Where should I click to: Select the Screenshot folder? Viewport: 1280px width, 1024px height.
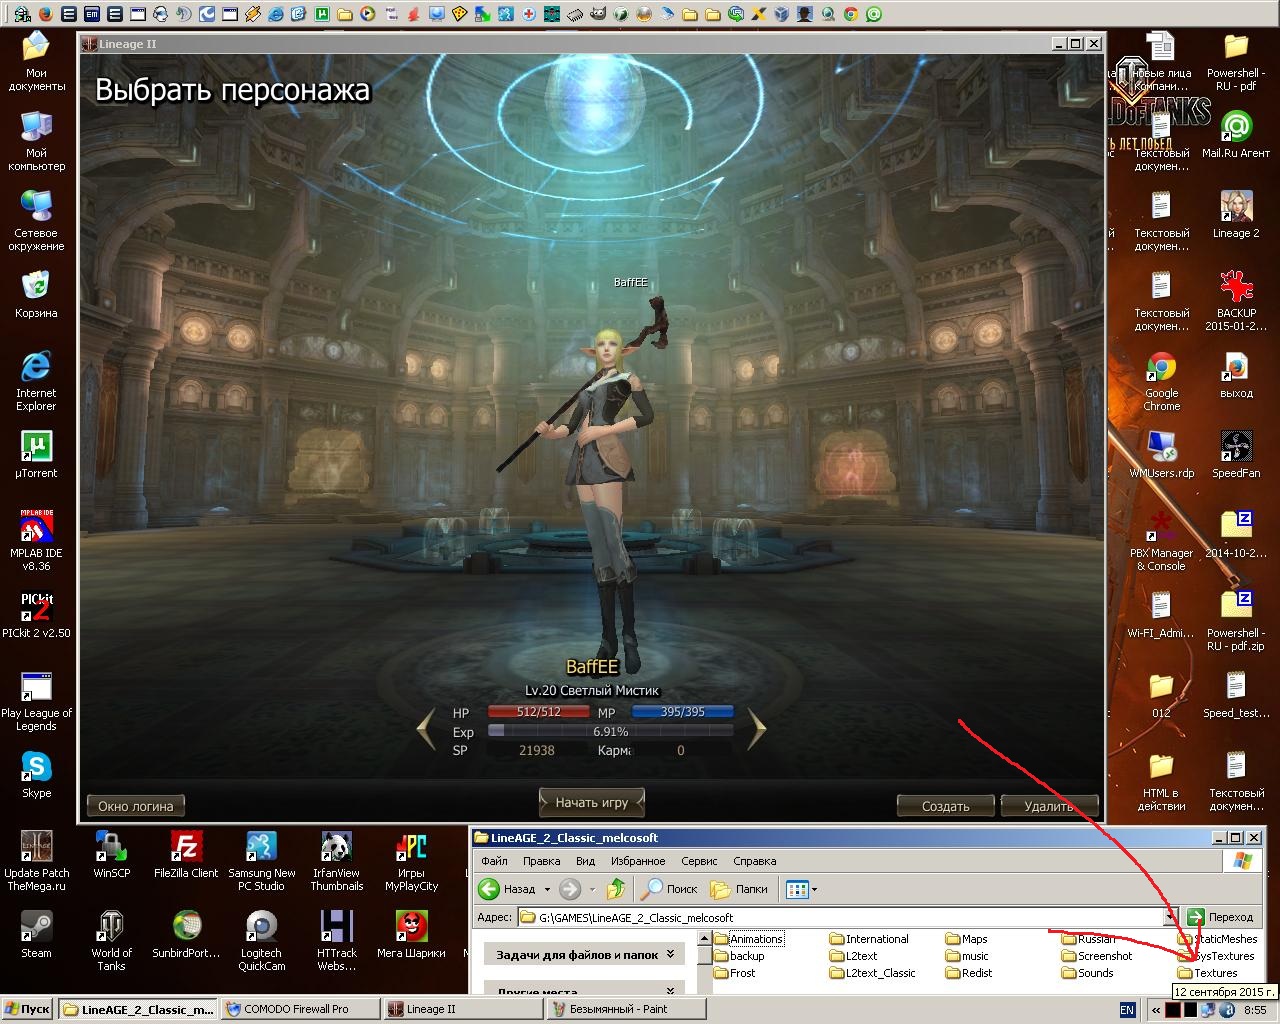(x=1097, y=956)
